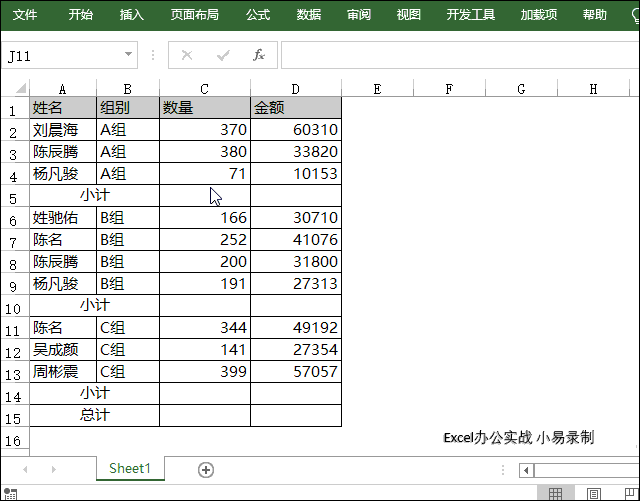The width and height of the screenshot is (640, 501).
Task: Switch to Normal view icon
Action: [x=555, y=493]
